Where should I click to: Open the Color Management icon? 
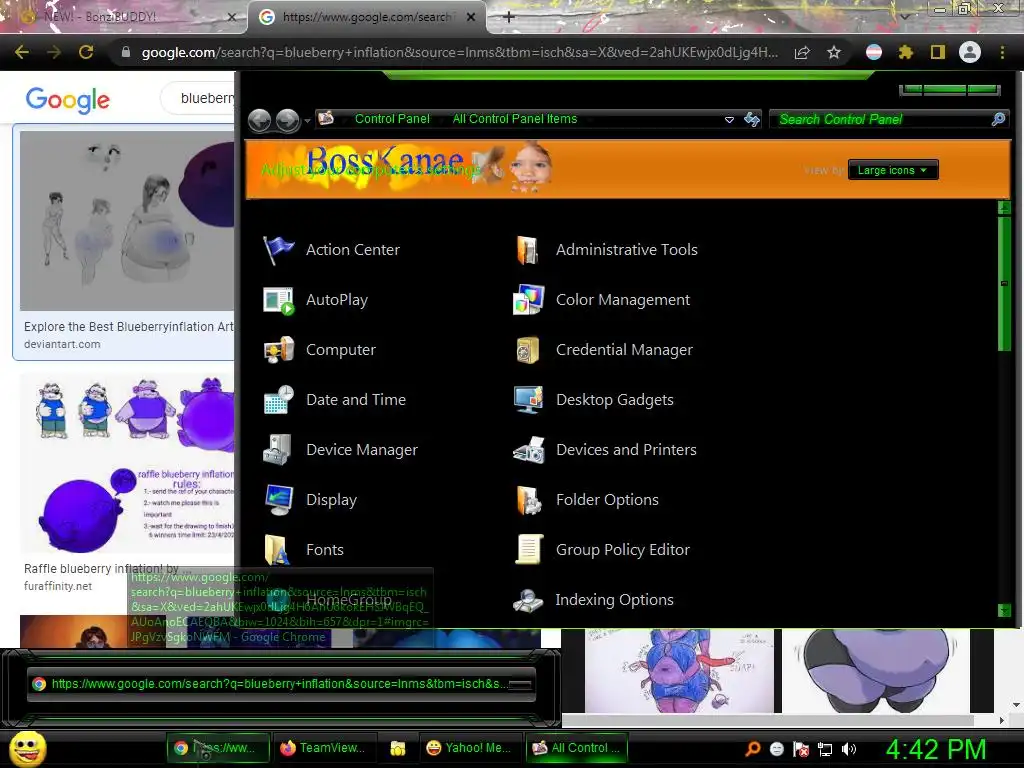(x=528, y=300)
